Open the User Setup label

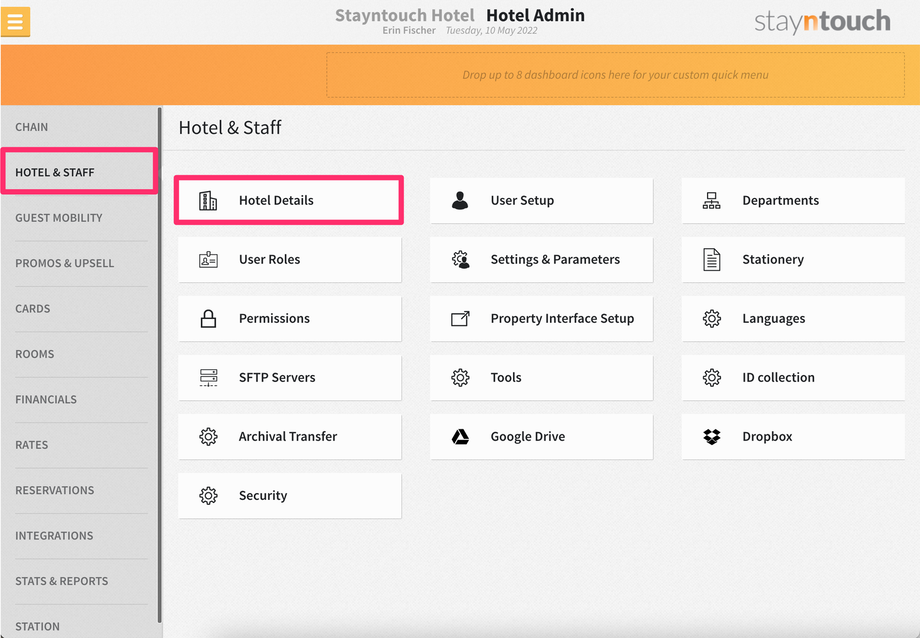pos(522,201)
